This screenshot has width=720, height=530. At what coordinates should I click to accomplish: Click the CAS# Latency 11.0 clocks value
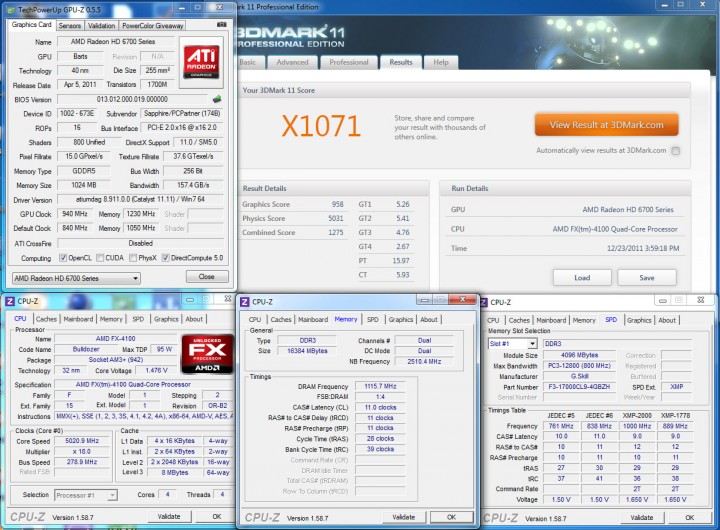[380, 407]
